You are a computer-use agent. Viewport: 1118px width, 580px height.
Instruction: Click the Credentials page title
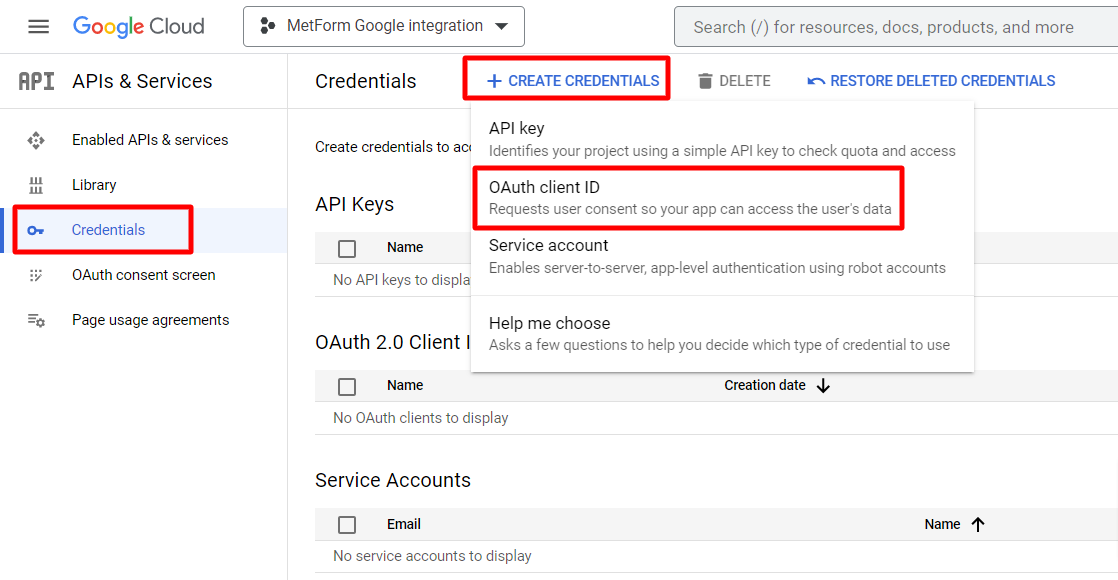click(366, 81)
